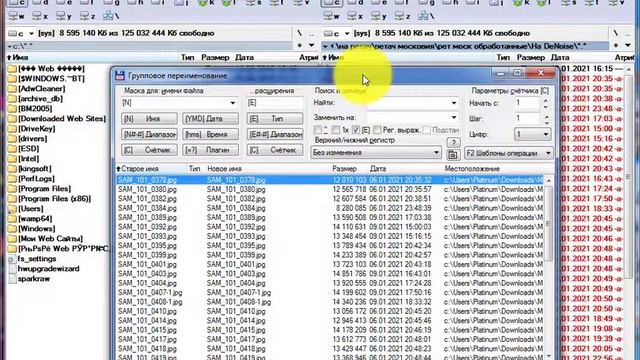Enable the Рег. выраж. checkbox

click(377, 130)
